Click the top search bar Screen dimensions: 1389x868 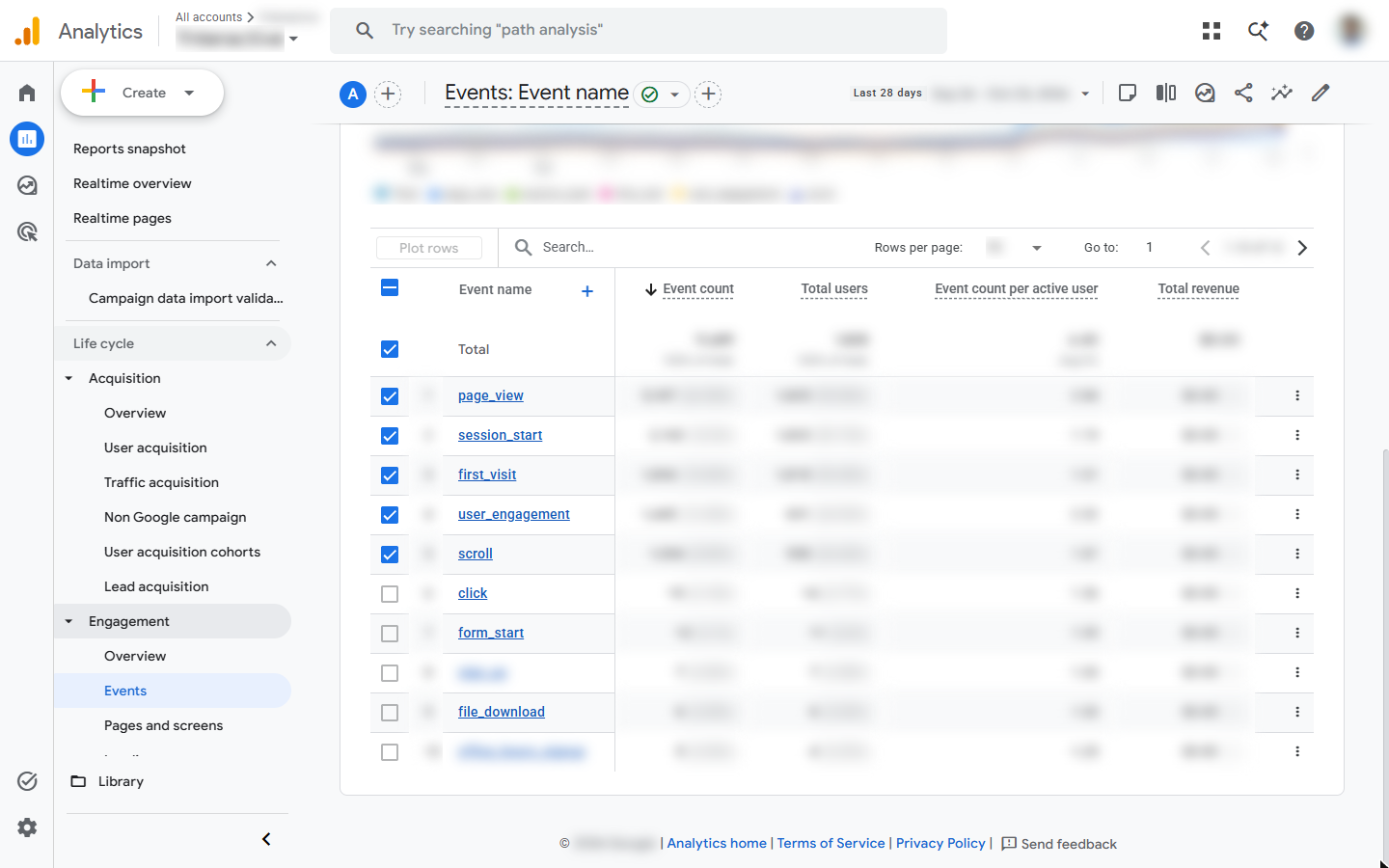pos(638,31)
